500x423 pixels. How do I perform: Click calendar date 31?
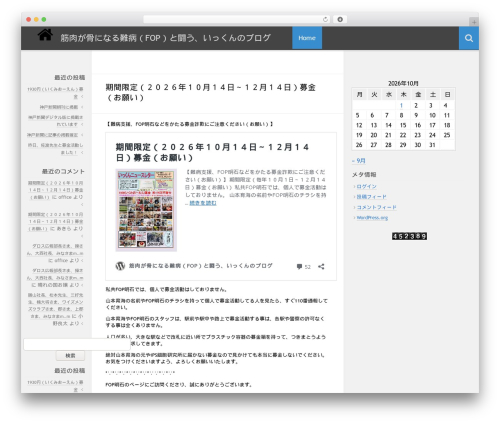432,145
